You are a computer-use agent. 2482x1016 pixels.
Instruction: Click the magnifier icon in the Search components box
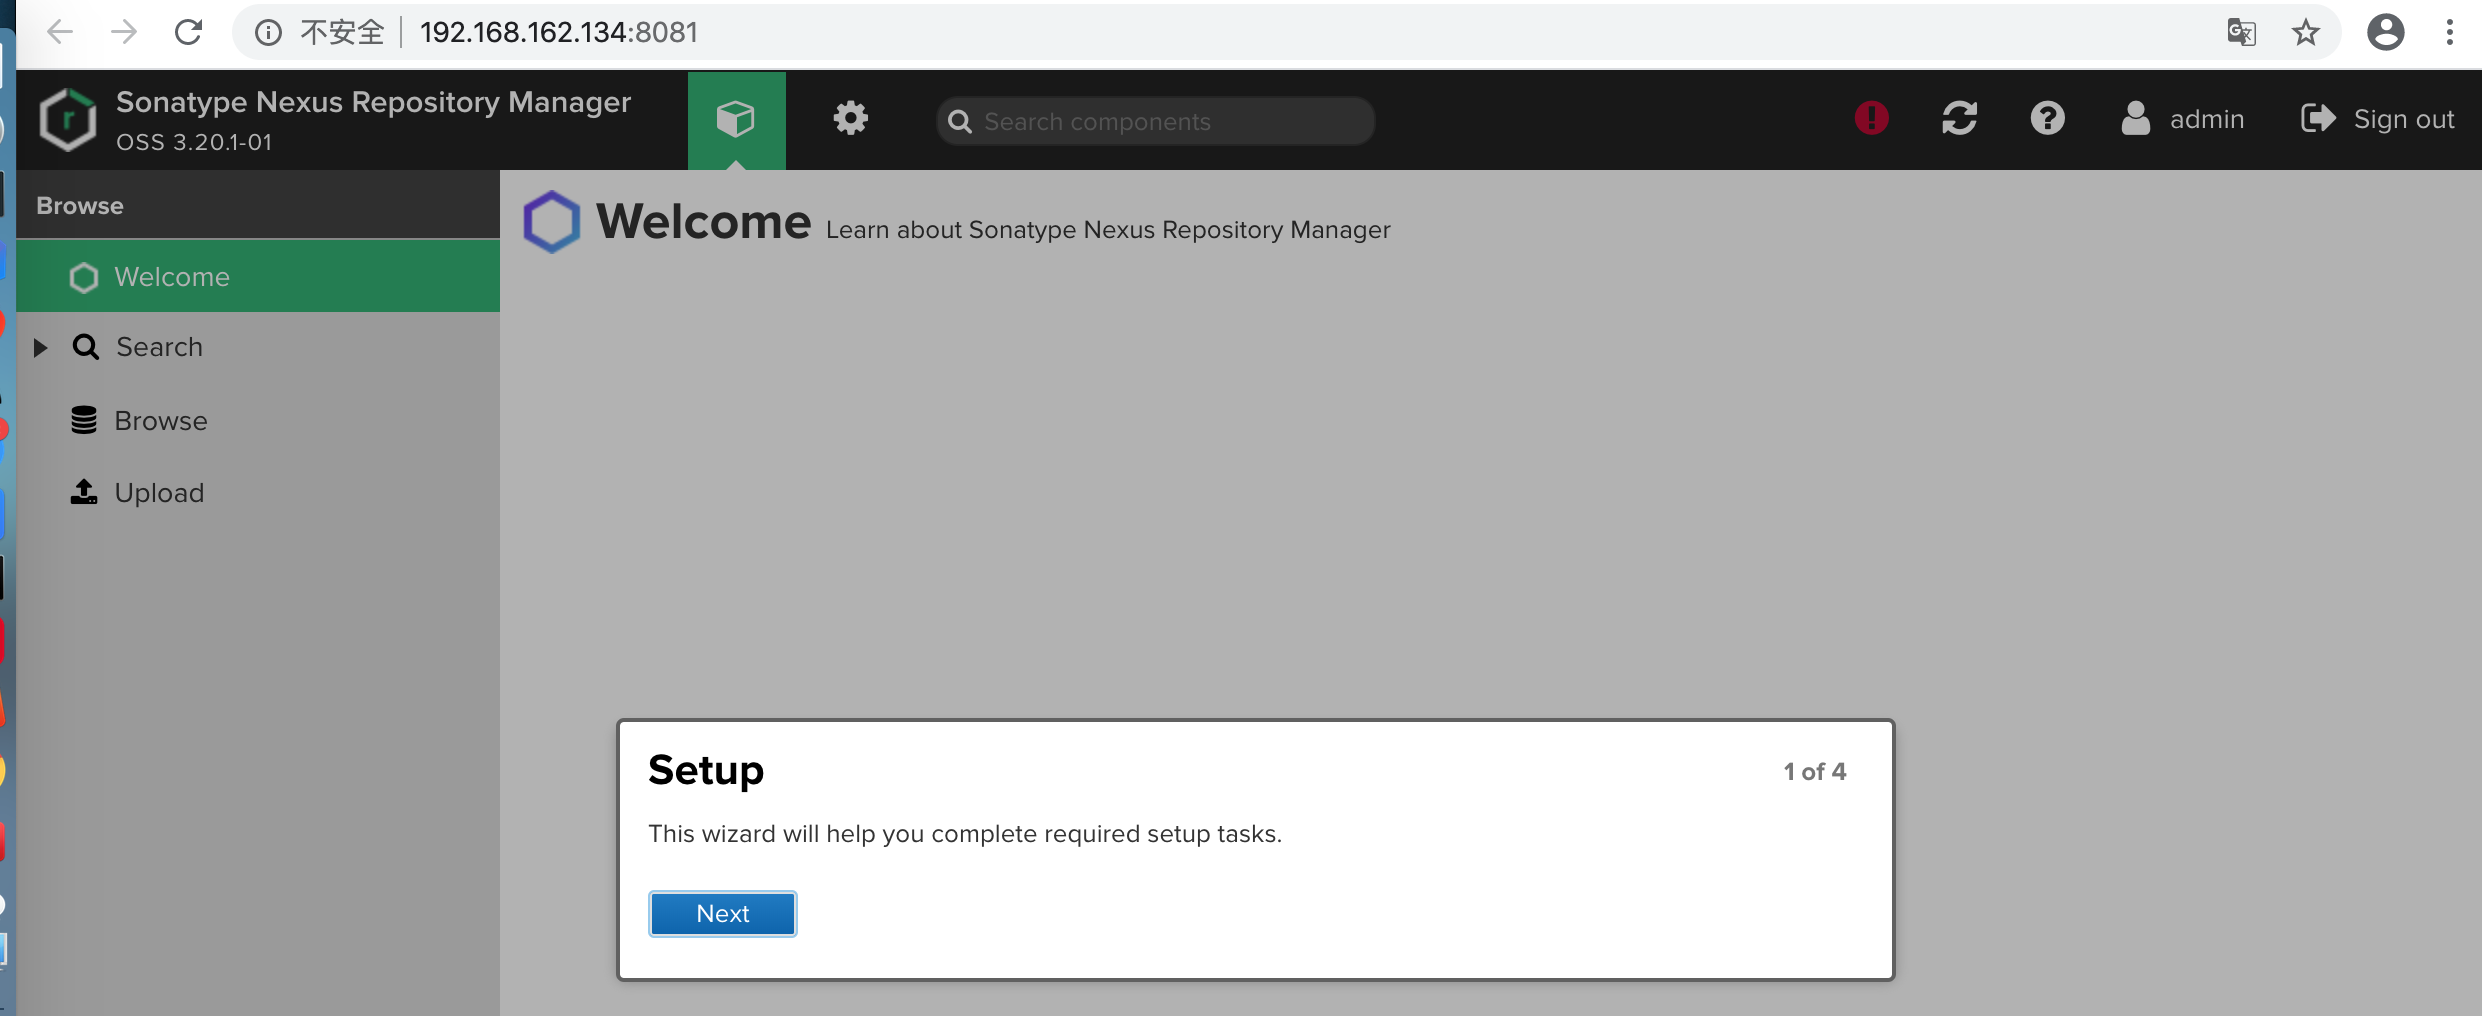click(960, 121)
